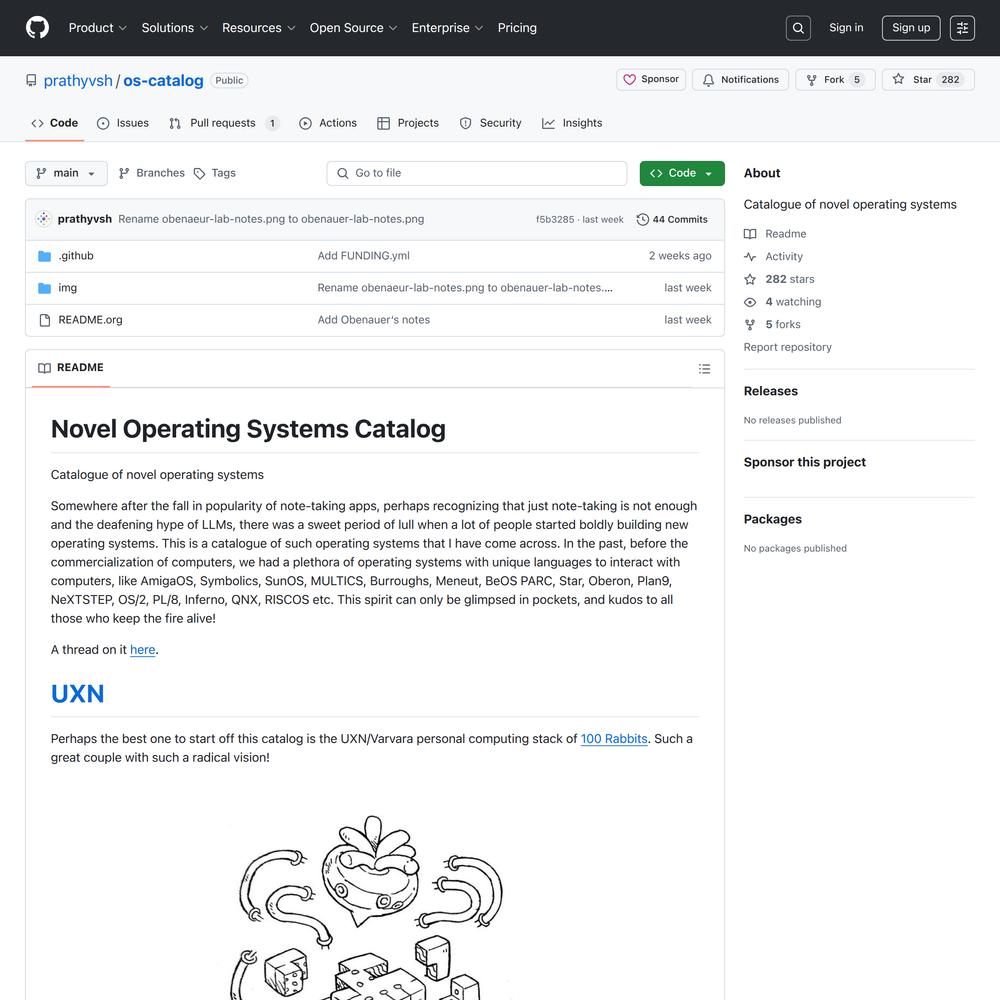Switch to the Issues tab
Screen dimensions: 1000x1000
point(122,123)
